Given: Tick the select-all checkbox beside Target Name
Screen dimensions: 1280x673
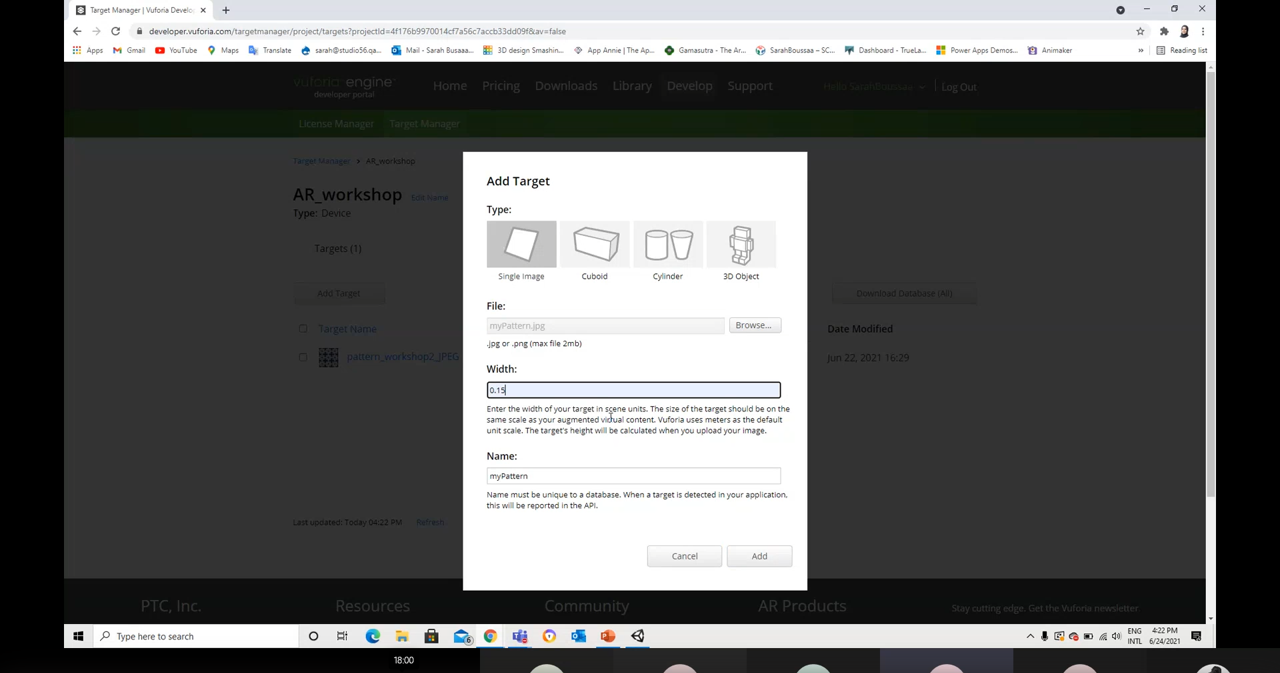Looking at the screenshot, I should click(x=303, y=328).
